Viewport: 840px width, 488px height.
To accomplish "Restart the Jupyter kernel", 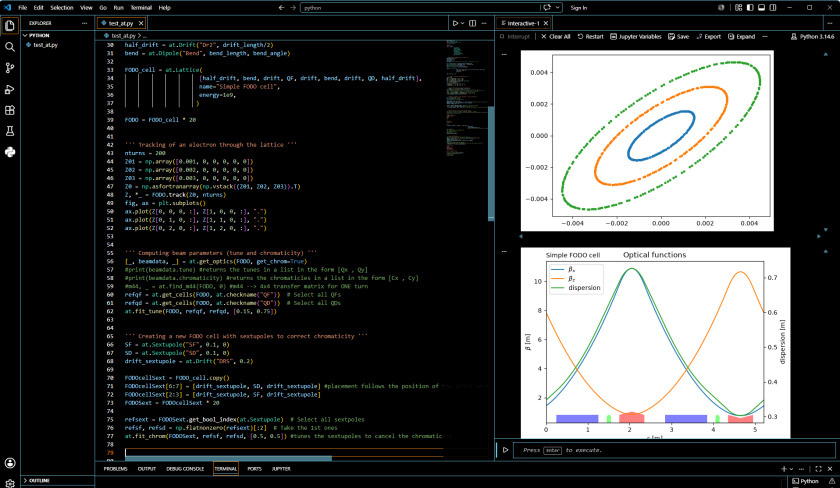I will (590, 36).
